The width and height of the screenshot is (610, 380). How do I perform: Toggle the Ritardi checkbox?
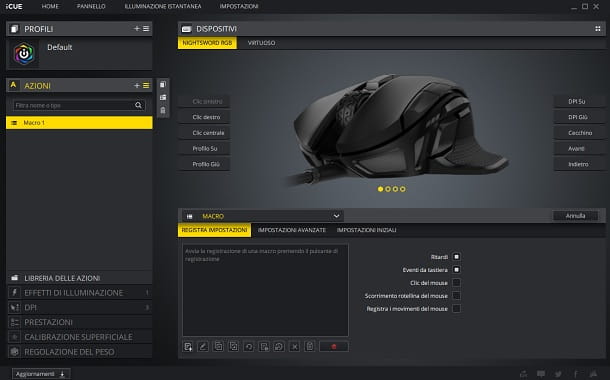[456, 257]
